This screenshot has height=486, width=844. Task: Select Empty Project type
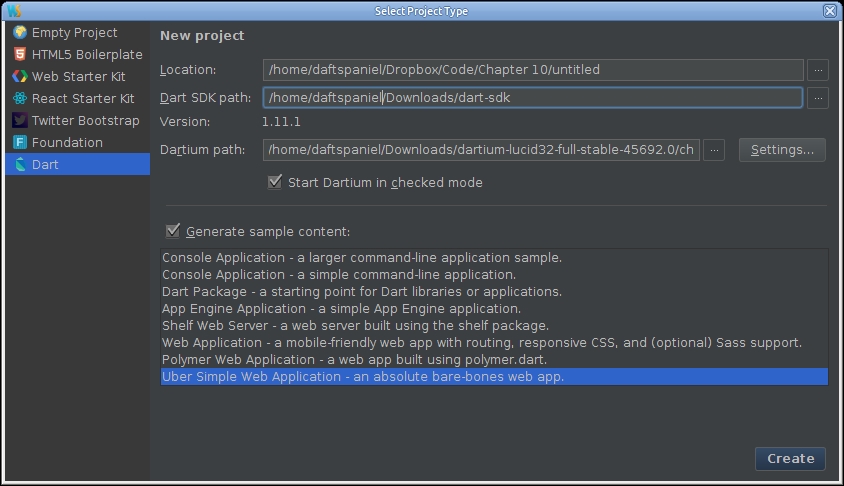[78, 32]
